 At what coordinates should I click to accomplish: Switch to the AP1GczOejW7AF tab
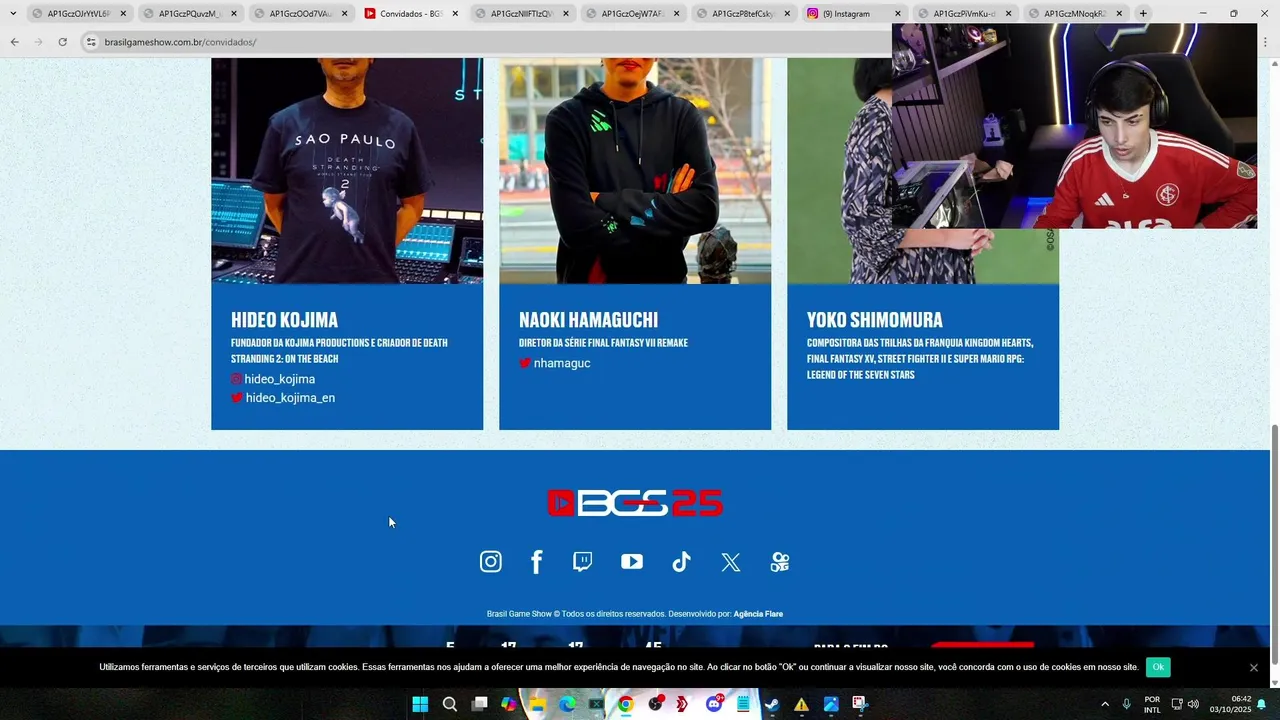(633, 14)
